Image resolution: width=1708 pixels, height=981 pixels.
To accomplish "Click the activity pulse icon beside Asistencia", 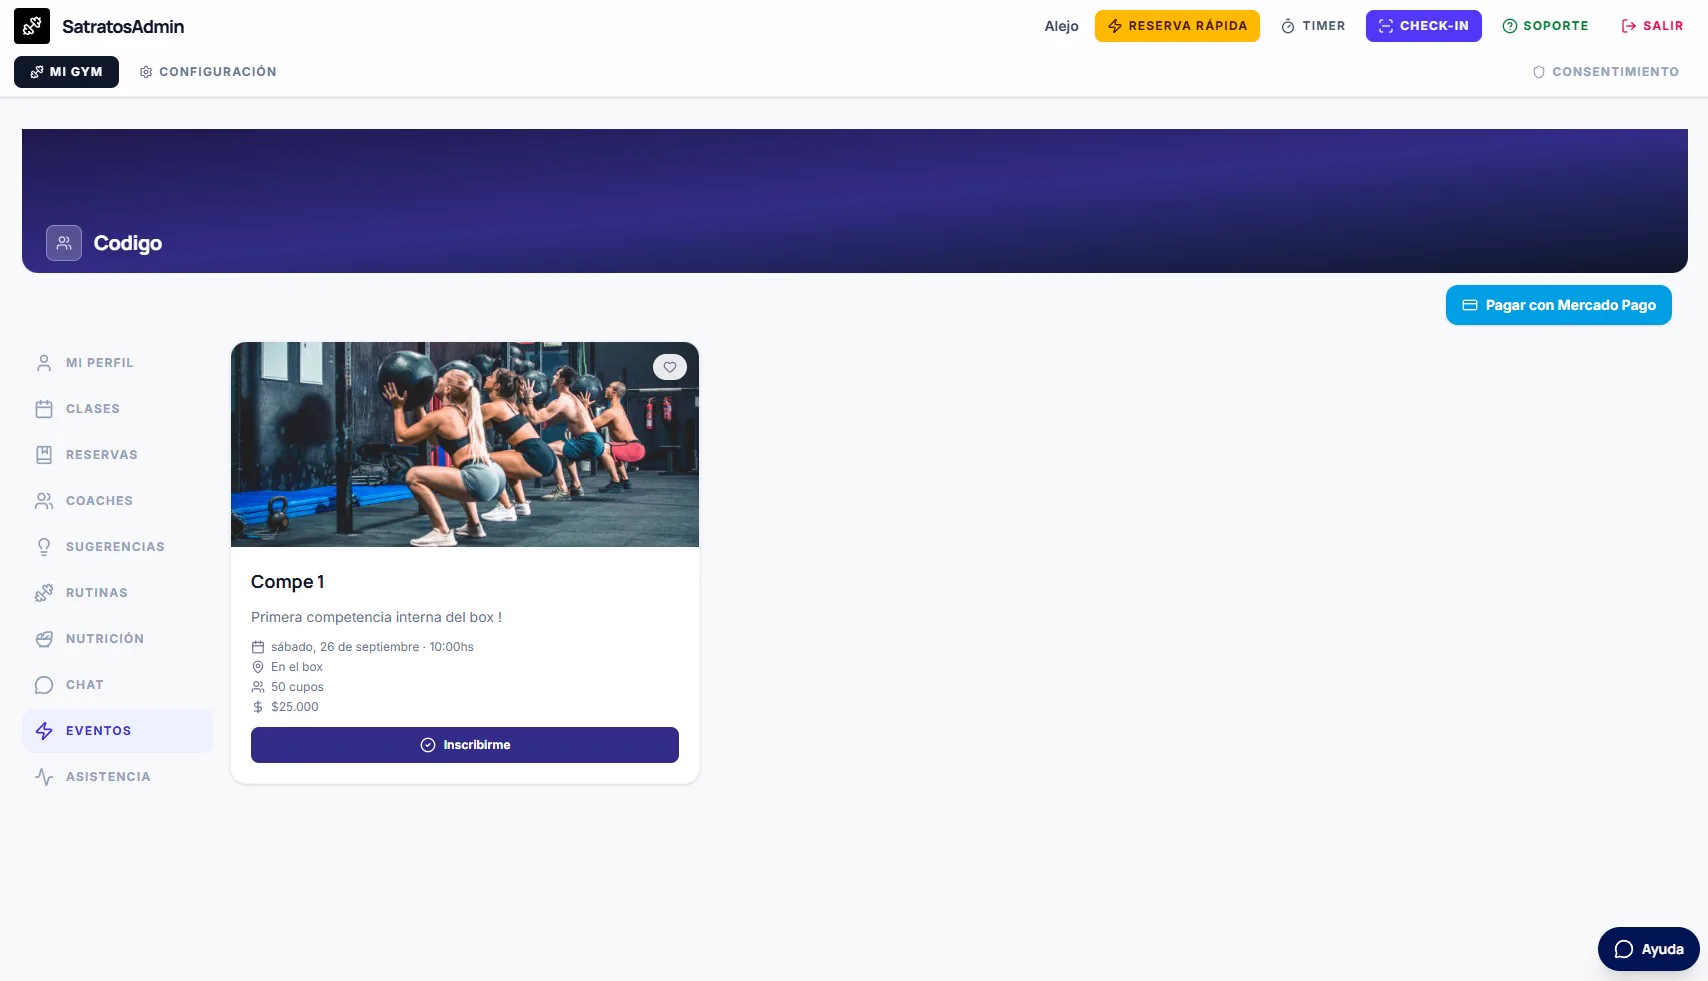I will tap(44, 777).
